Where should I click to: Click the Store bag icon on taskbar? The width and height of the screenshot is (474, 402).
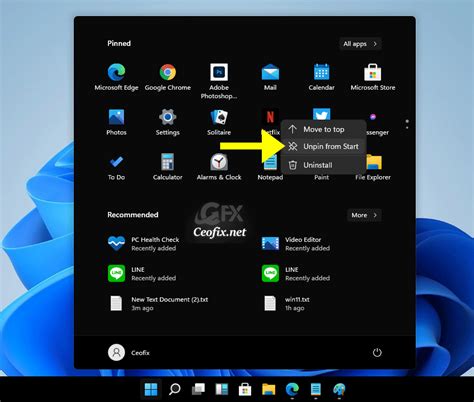click(x=245, y=389)
